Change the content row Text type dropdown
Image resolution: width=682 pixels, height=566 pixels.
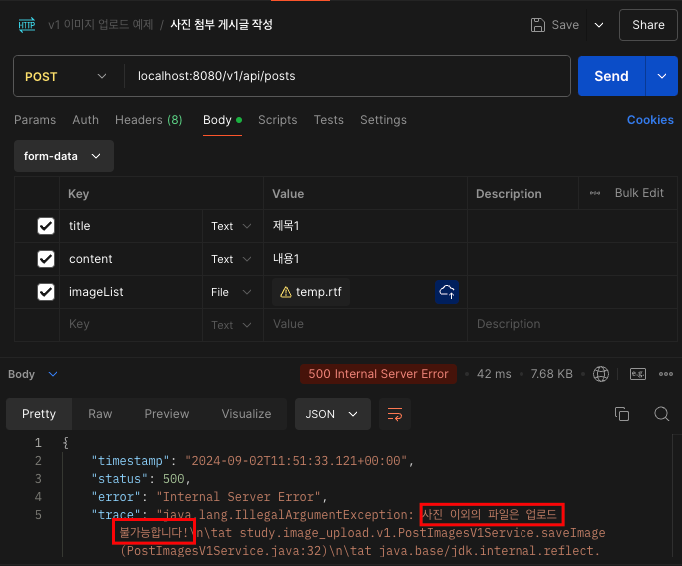pos(231,259)
